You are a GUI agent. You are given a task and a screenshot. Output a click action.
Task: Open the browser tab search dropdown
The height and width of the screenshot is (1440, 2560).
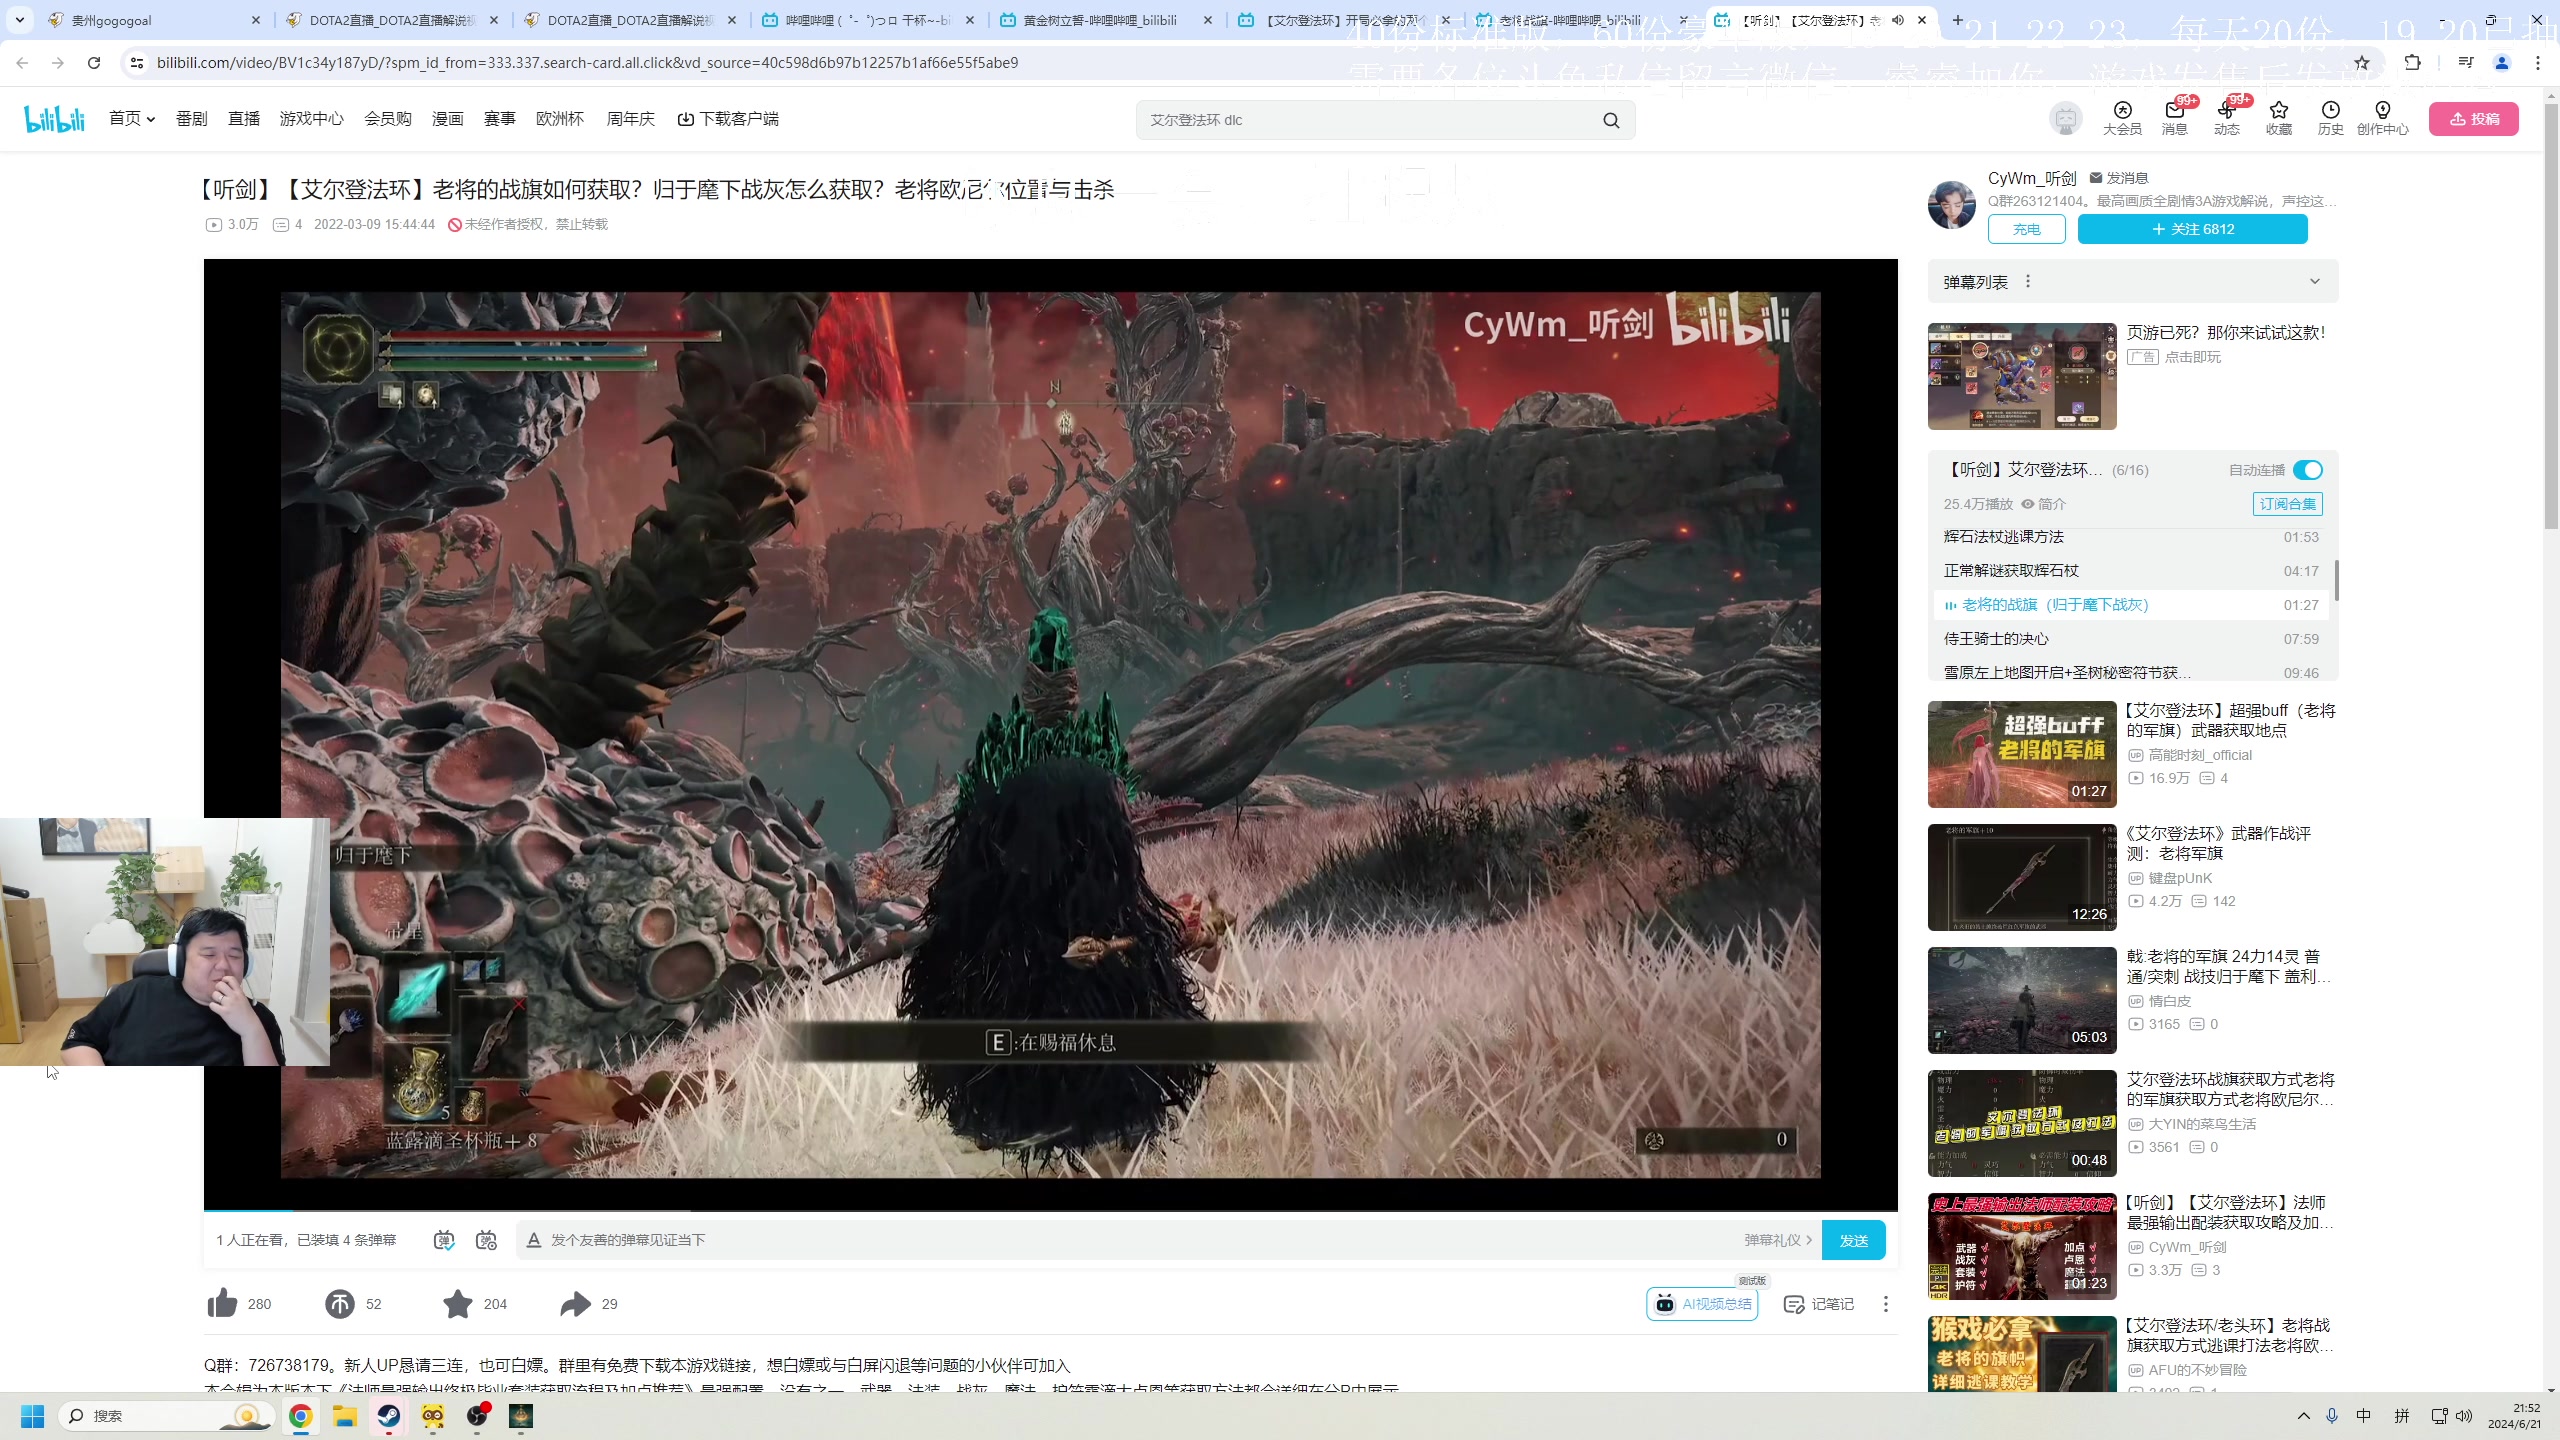(20, 20)
